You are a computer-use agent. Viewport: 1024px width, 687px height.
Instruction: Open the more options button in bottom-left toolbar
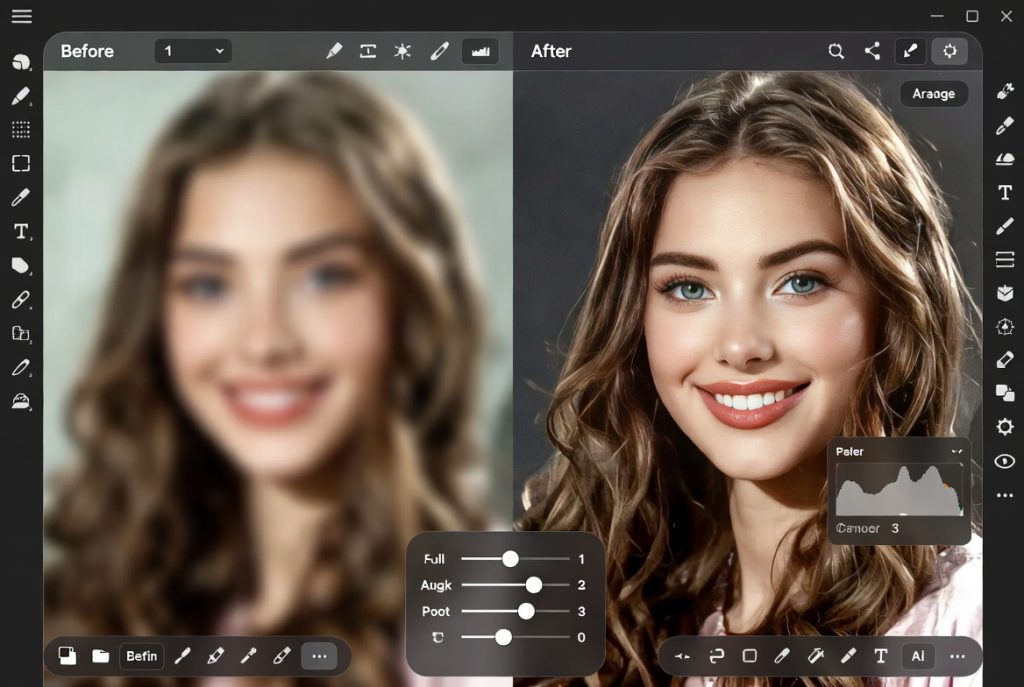[x=319, y=656]
